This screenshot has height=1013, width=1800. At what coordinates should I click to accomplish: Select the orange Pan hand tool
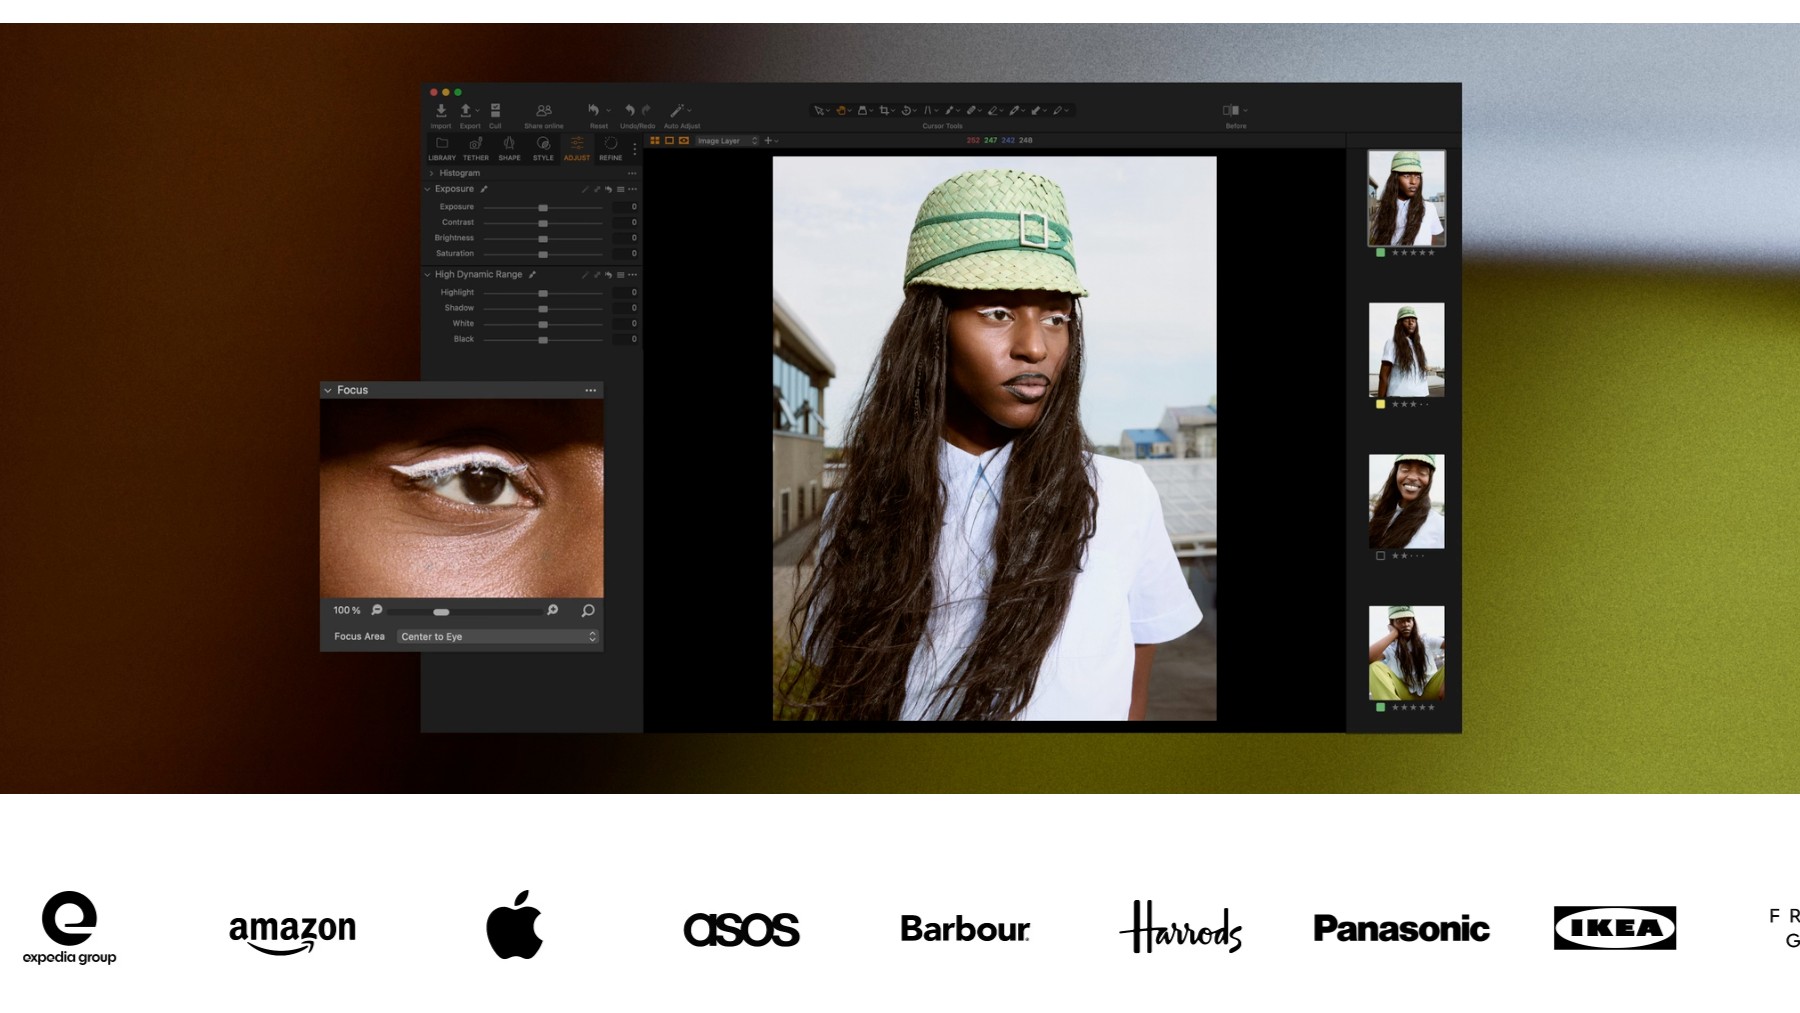click(x=841, y=111)
